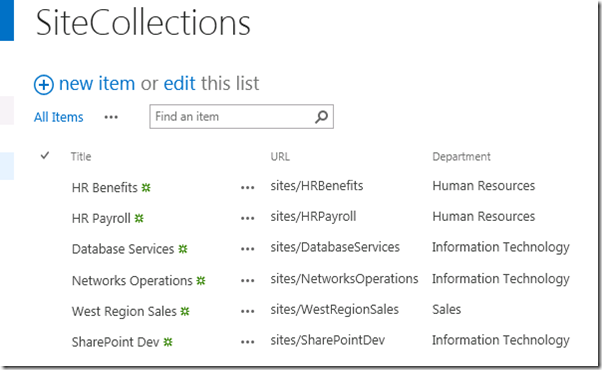
Task: Sort by the URL column header
Action: tap(280, 157)
